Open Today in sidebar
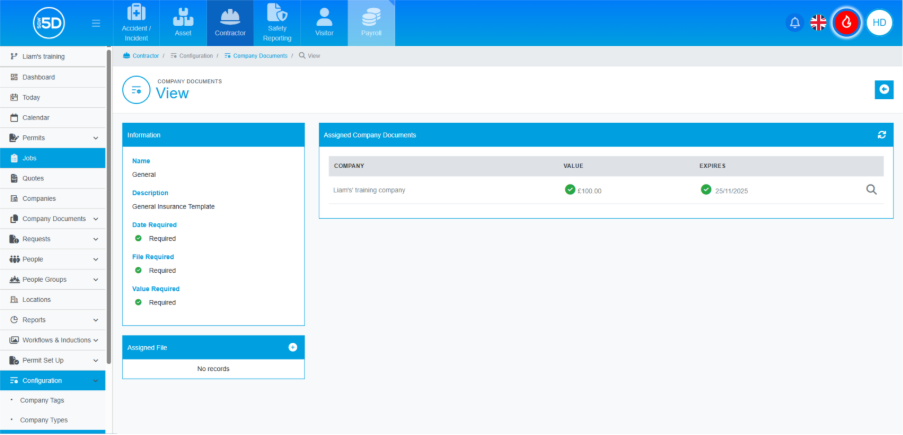Screen dimensions: 903x435 [52, 97]
